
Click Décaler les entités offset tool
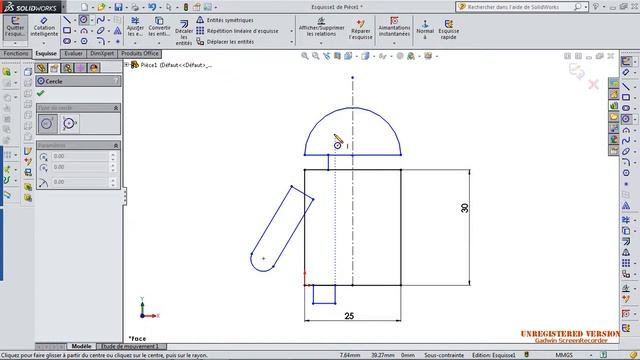[184, 32]
